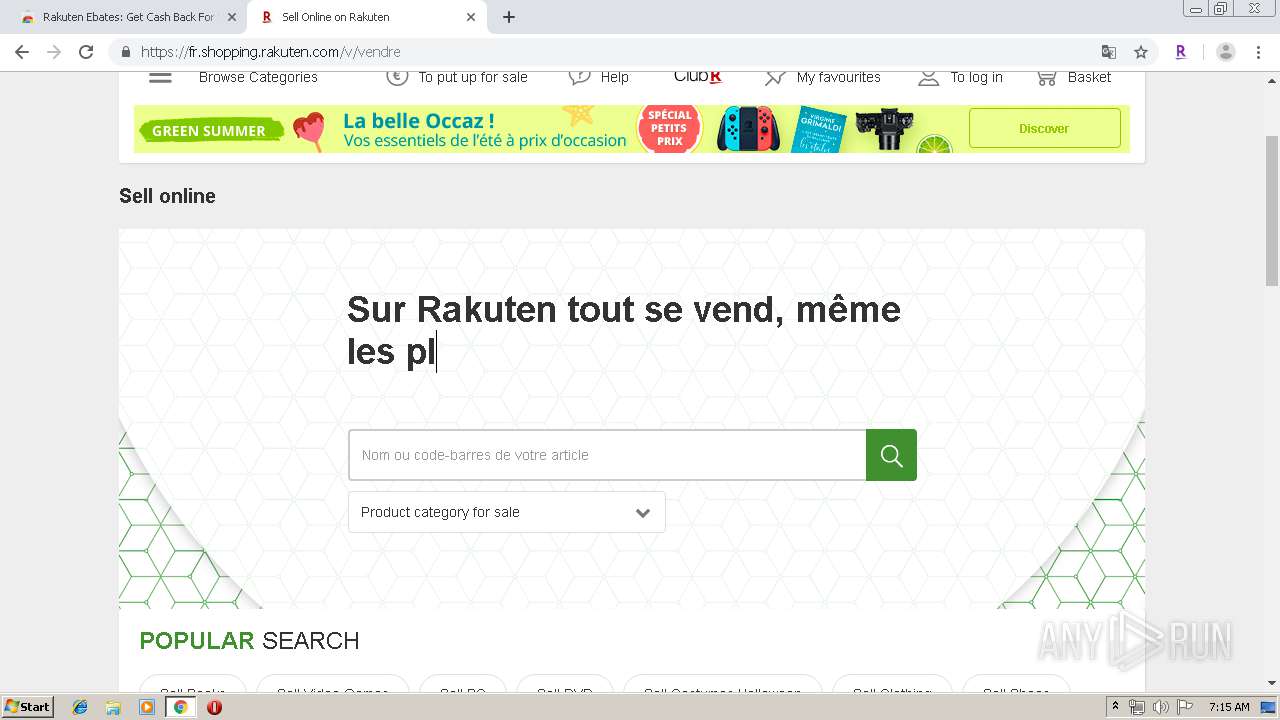1280x720 pixels.
Task: Open the Club R logo
Action: [x=698, y=77]
